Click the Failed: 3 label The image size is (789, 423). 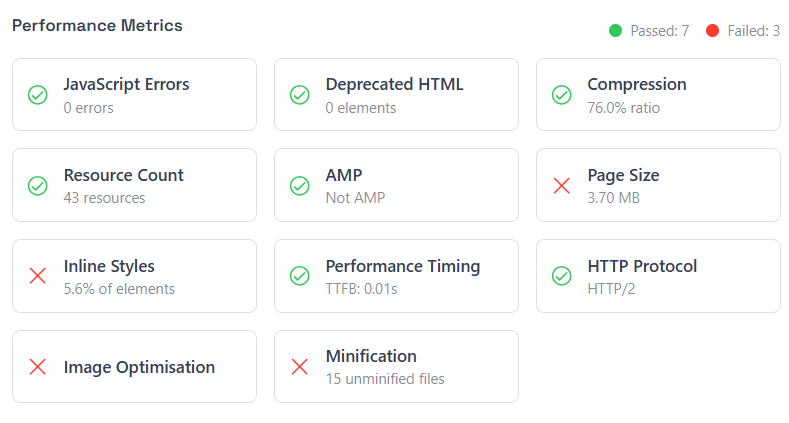coord(754,31)
